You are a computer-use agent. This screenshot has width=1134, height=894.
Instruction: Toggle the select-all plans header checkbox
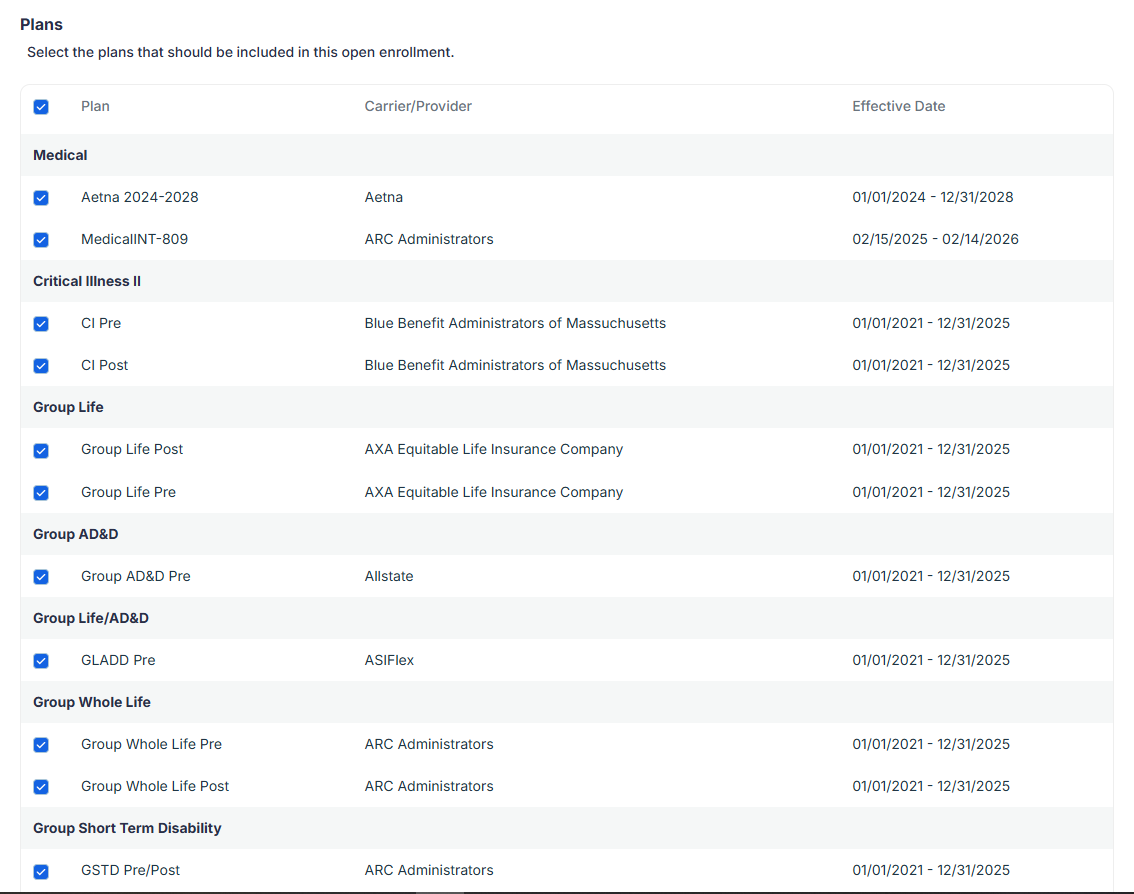41,107
